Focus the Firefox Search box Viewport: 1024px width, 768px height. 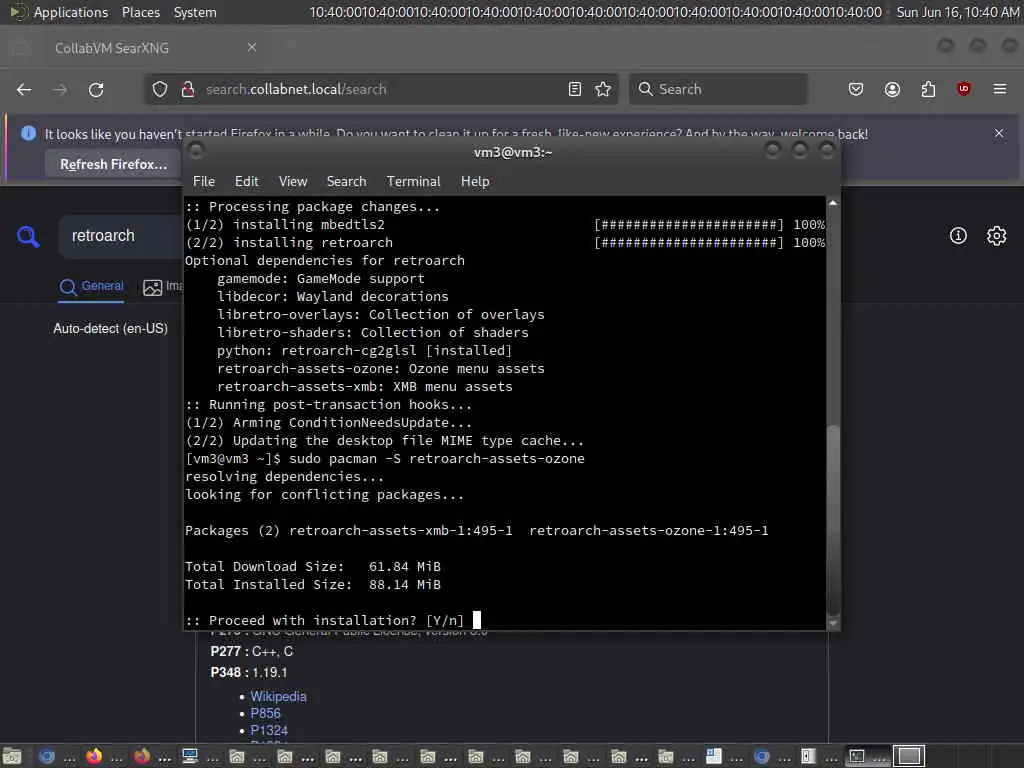click(x=718, y=89)
